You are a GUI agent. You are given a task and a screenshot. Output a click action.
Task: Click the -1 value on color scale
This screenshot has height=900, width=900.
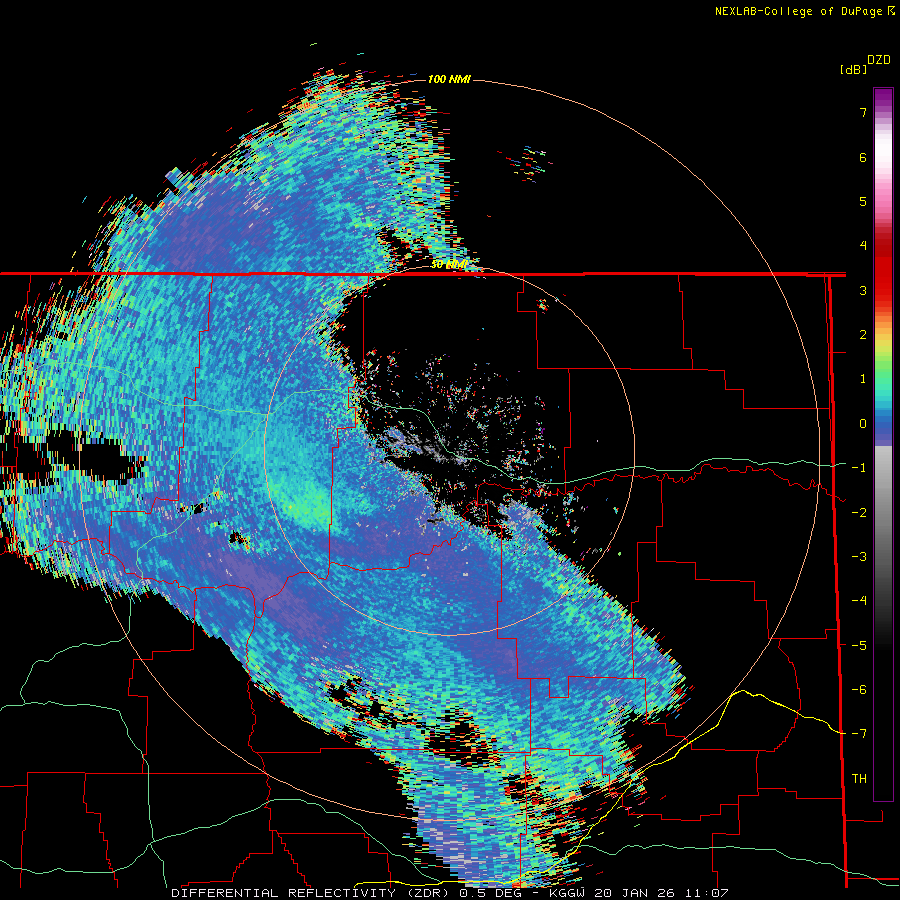click(x=859, y=468)
